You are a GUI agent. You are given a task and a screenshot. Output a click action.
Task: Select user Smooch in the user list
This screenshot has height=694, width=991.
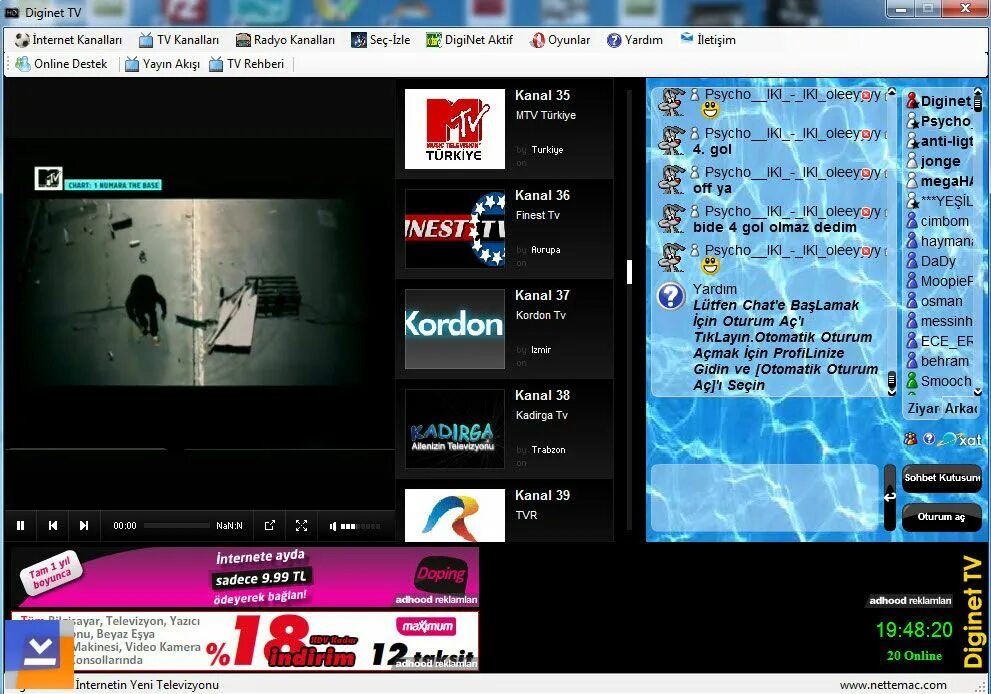(940, 381)
